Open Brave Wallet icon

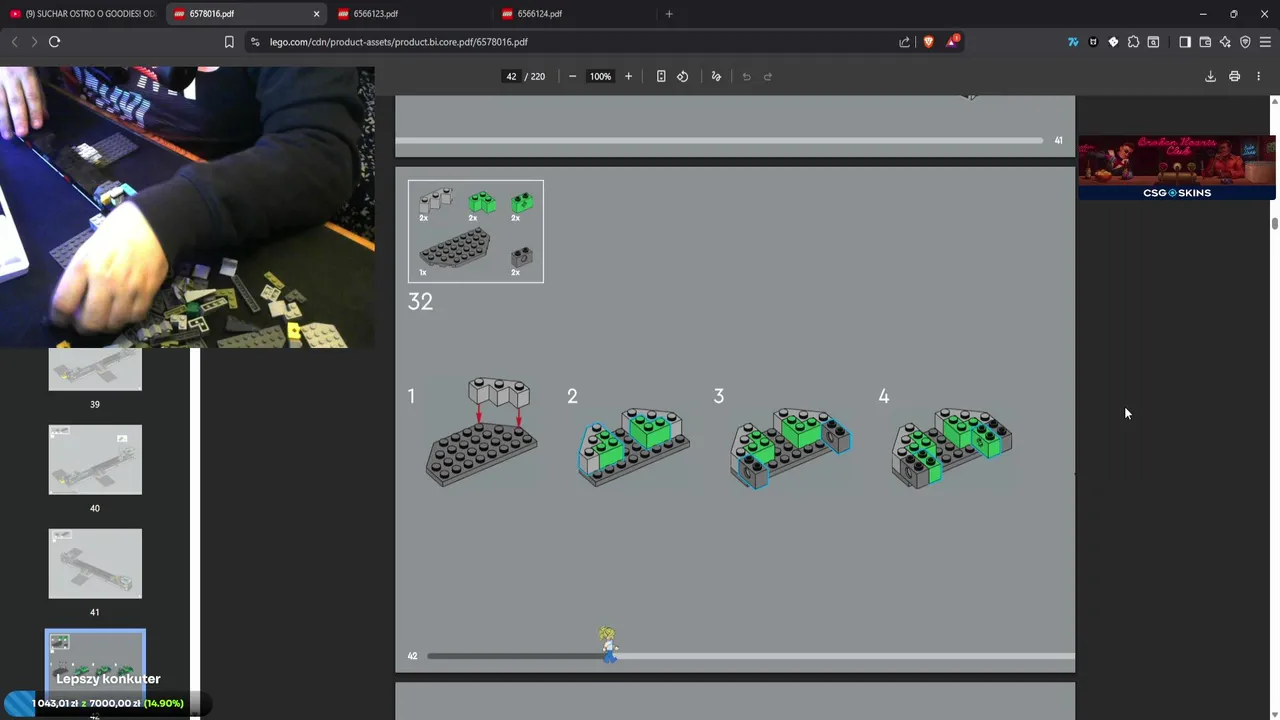click(1205, 42)
